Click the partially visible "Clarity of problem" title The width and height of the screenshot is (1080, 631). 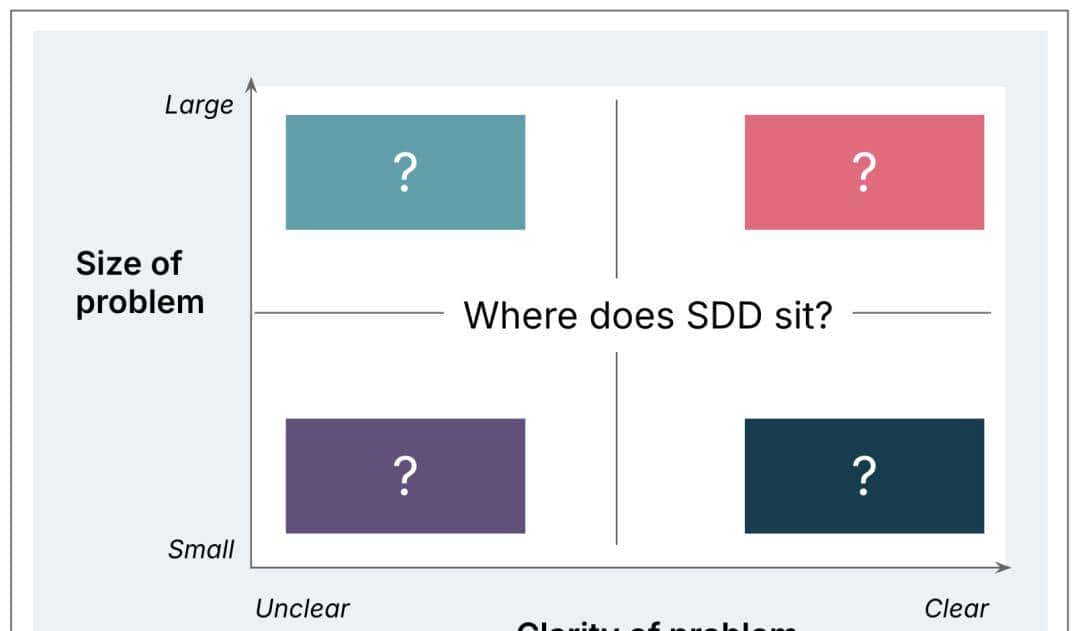click(656, 625)
